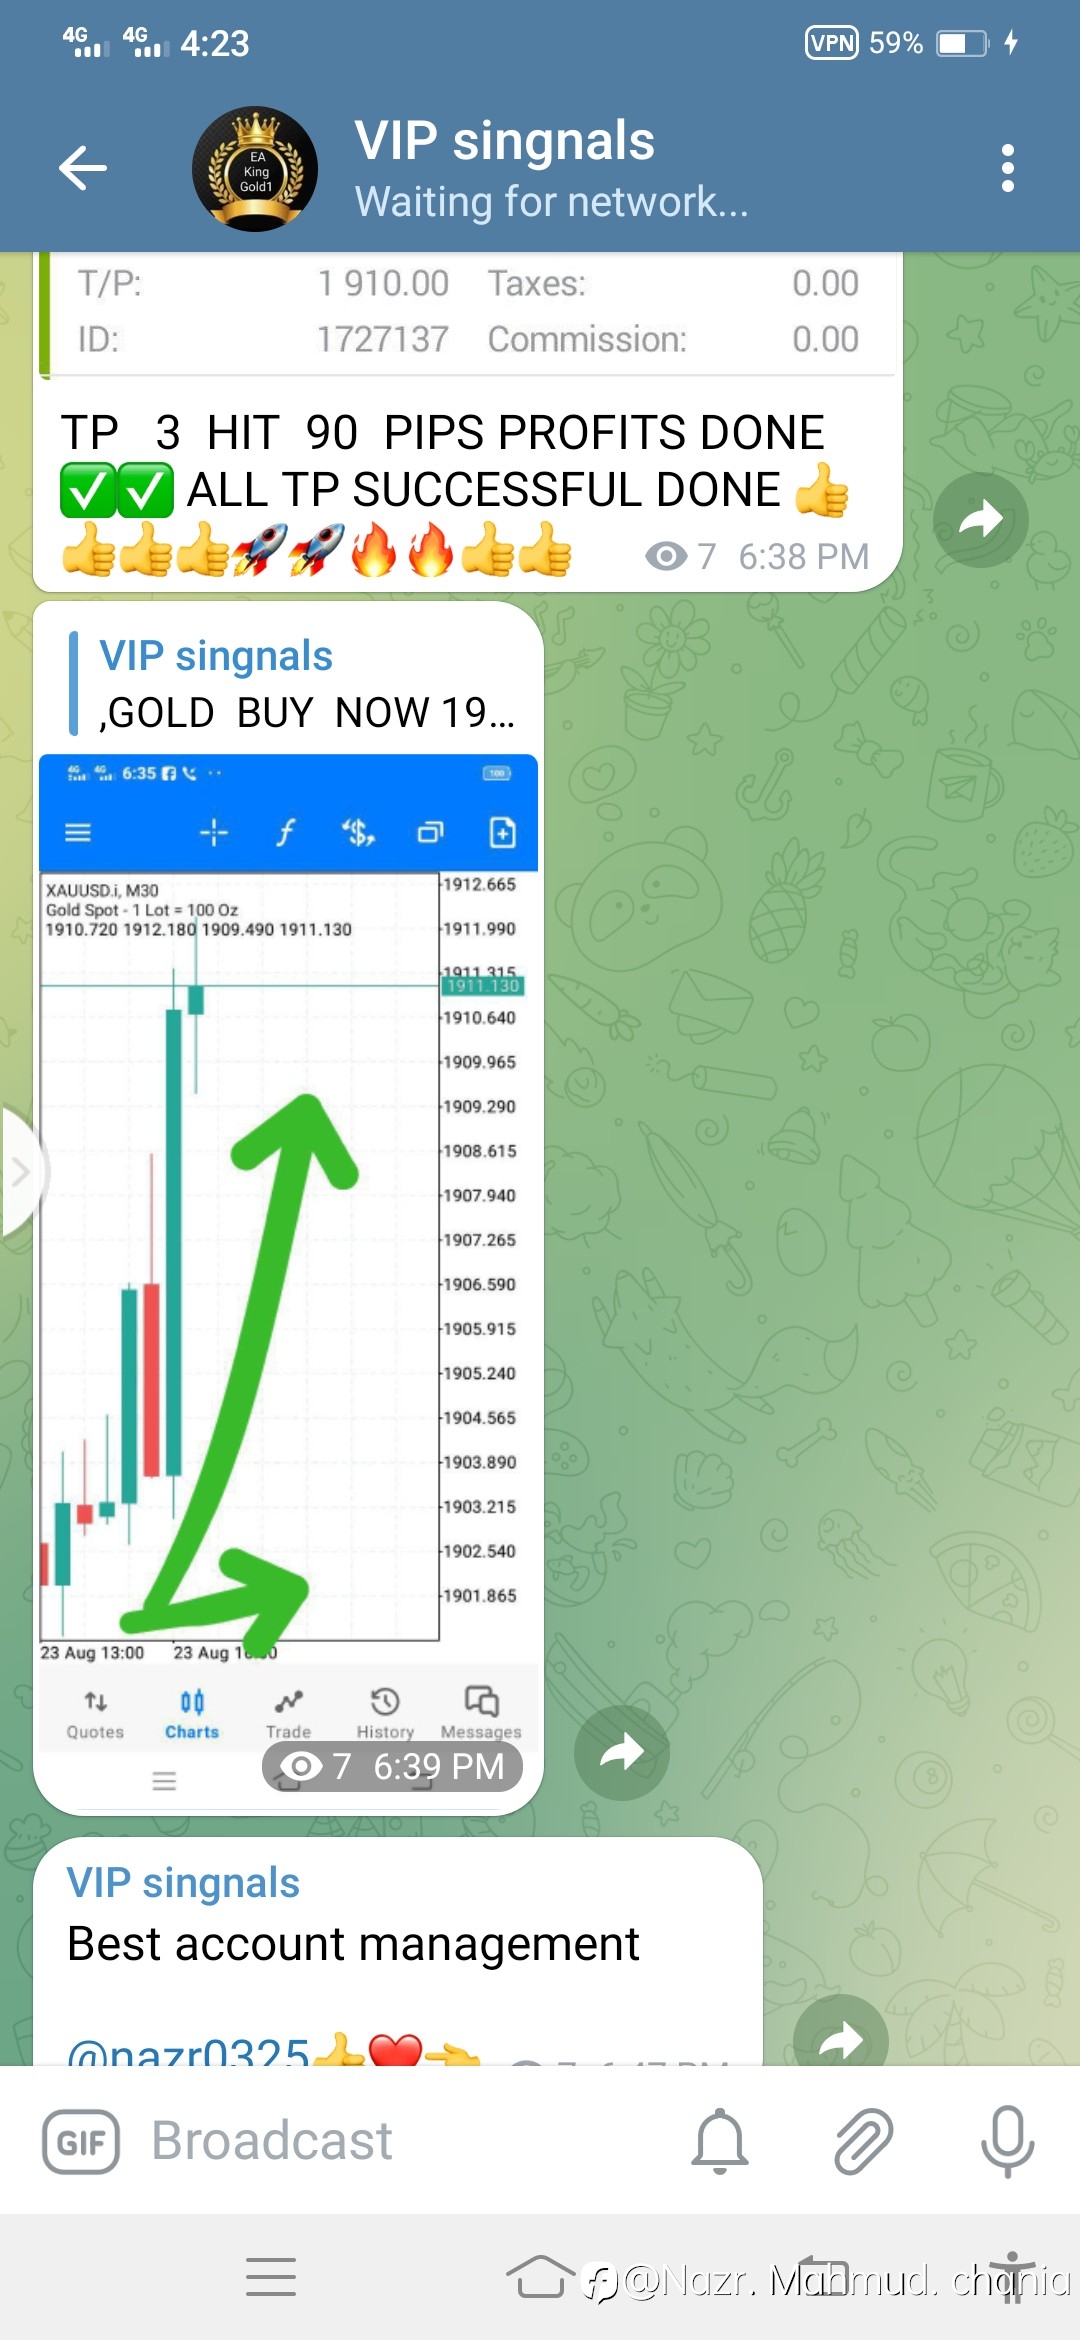Viewport: 1080px width, 2340px height.
Task: Attach a file with paperclip icon
Action: (863, 2141)
